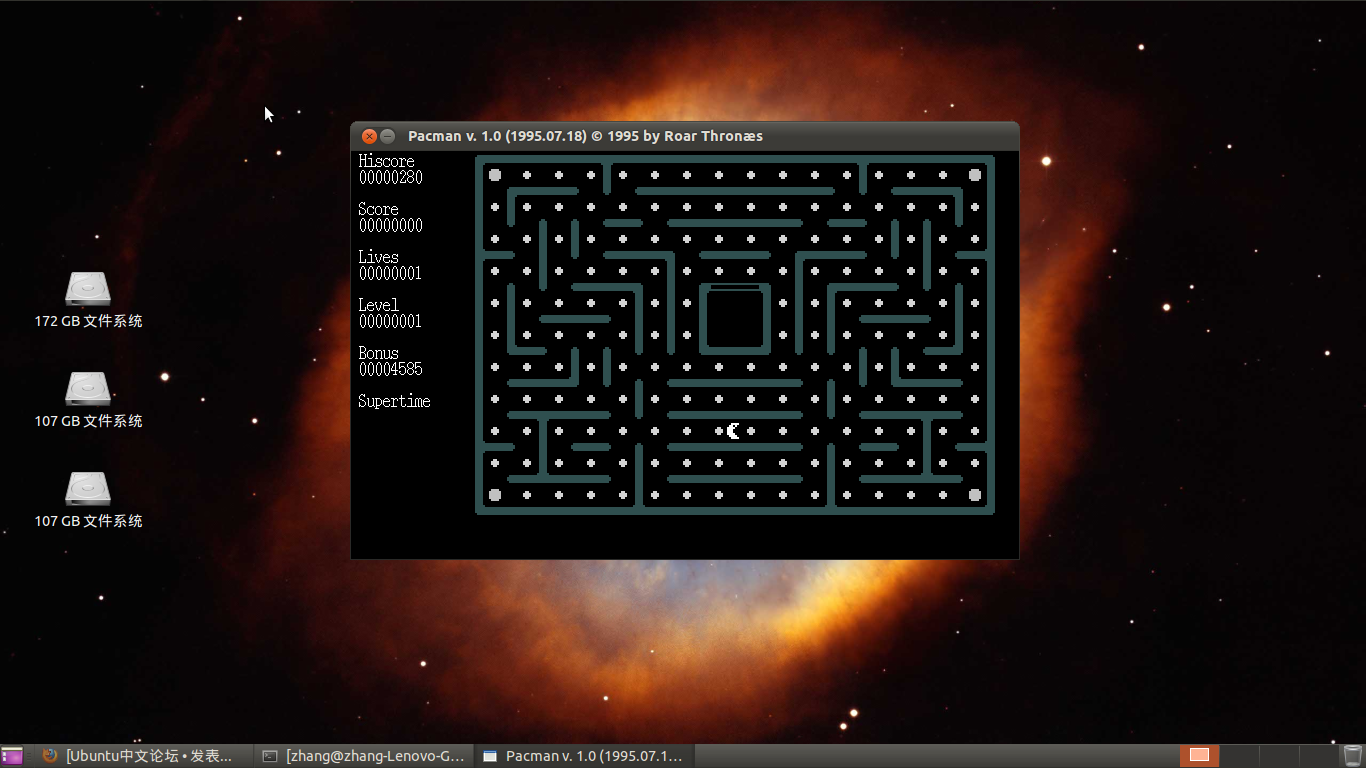Click the Pac-Man character in the maze
This screenshot has width=1366, height=768.
point(734,431)
